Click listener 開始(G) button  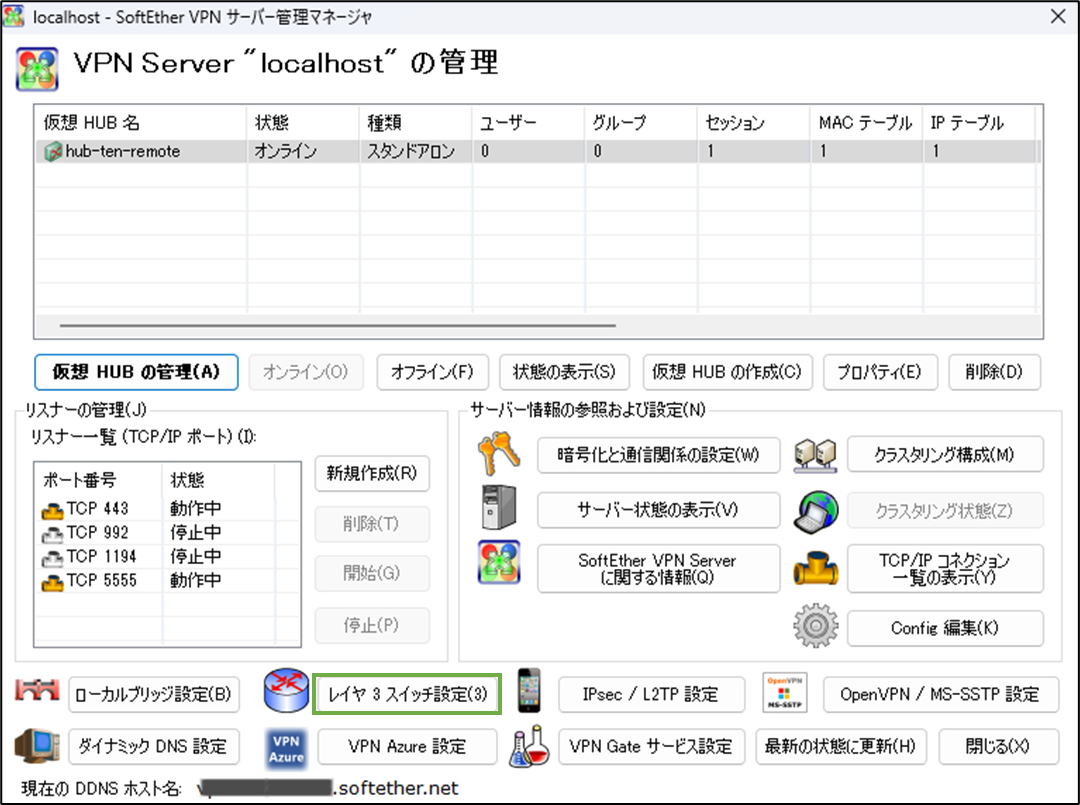click(372, 573)
